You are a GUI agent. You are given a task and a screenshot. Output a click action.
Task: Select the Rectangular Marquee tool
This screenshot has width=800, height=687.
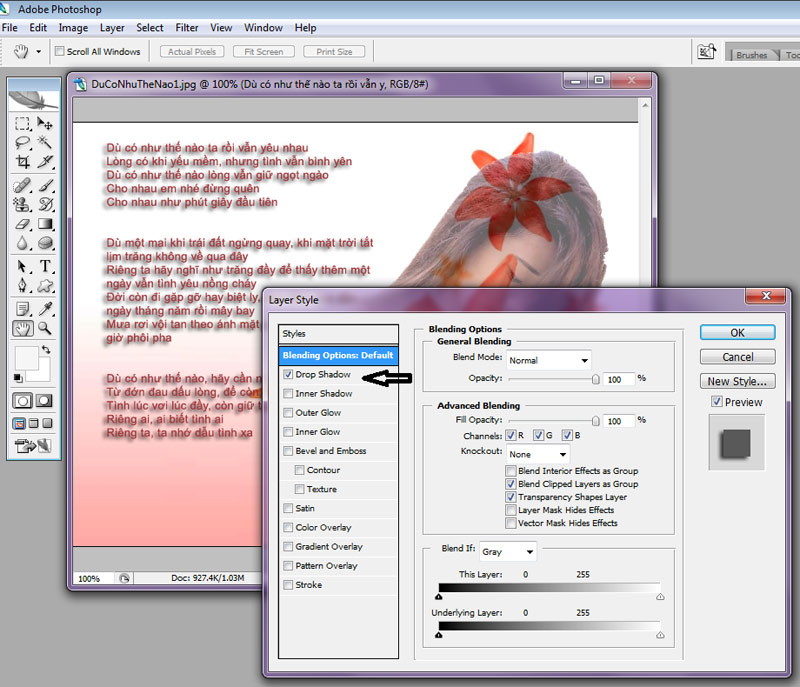[22, 124]
